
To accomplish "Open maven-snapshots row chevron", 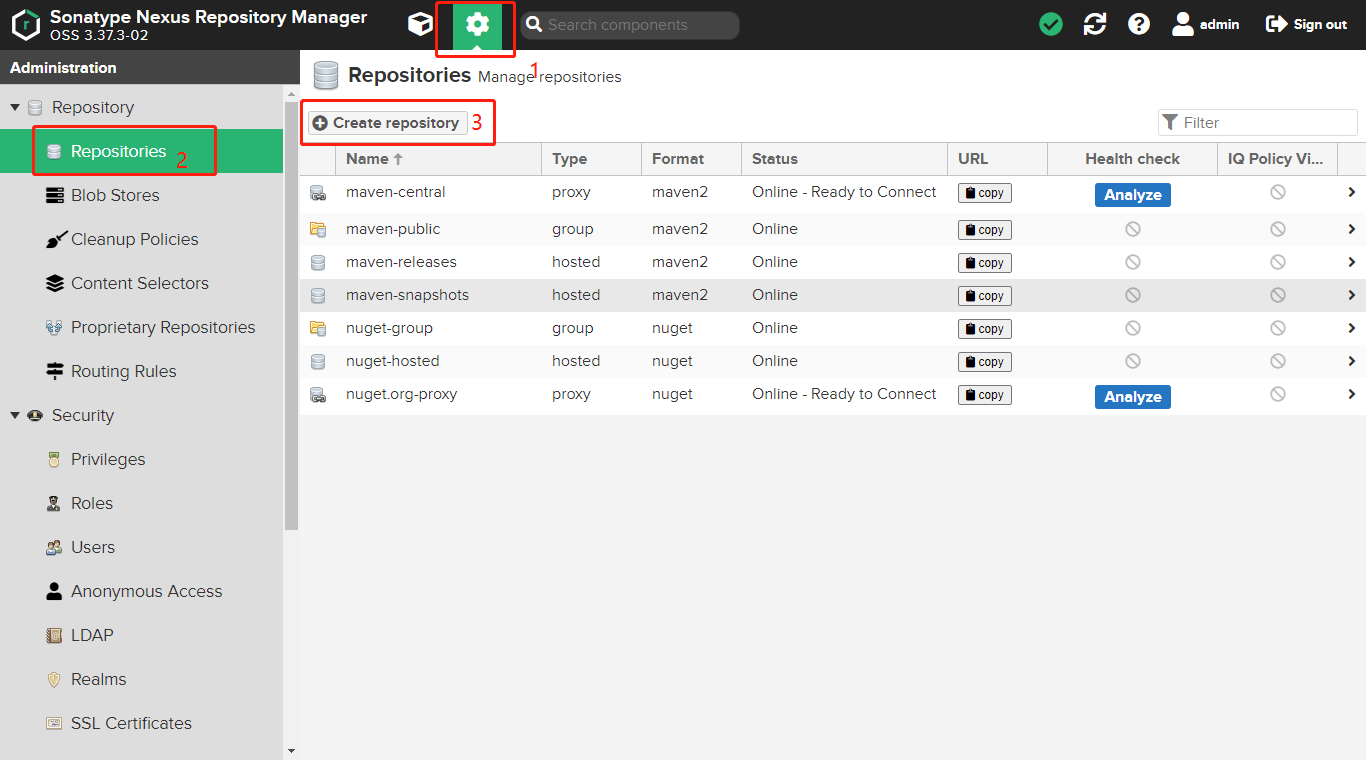I will pyautogui.click(x=1351, y=295).
